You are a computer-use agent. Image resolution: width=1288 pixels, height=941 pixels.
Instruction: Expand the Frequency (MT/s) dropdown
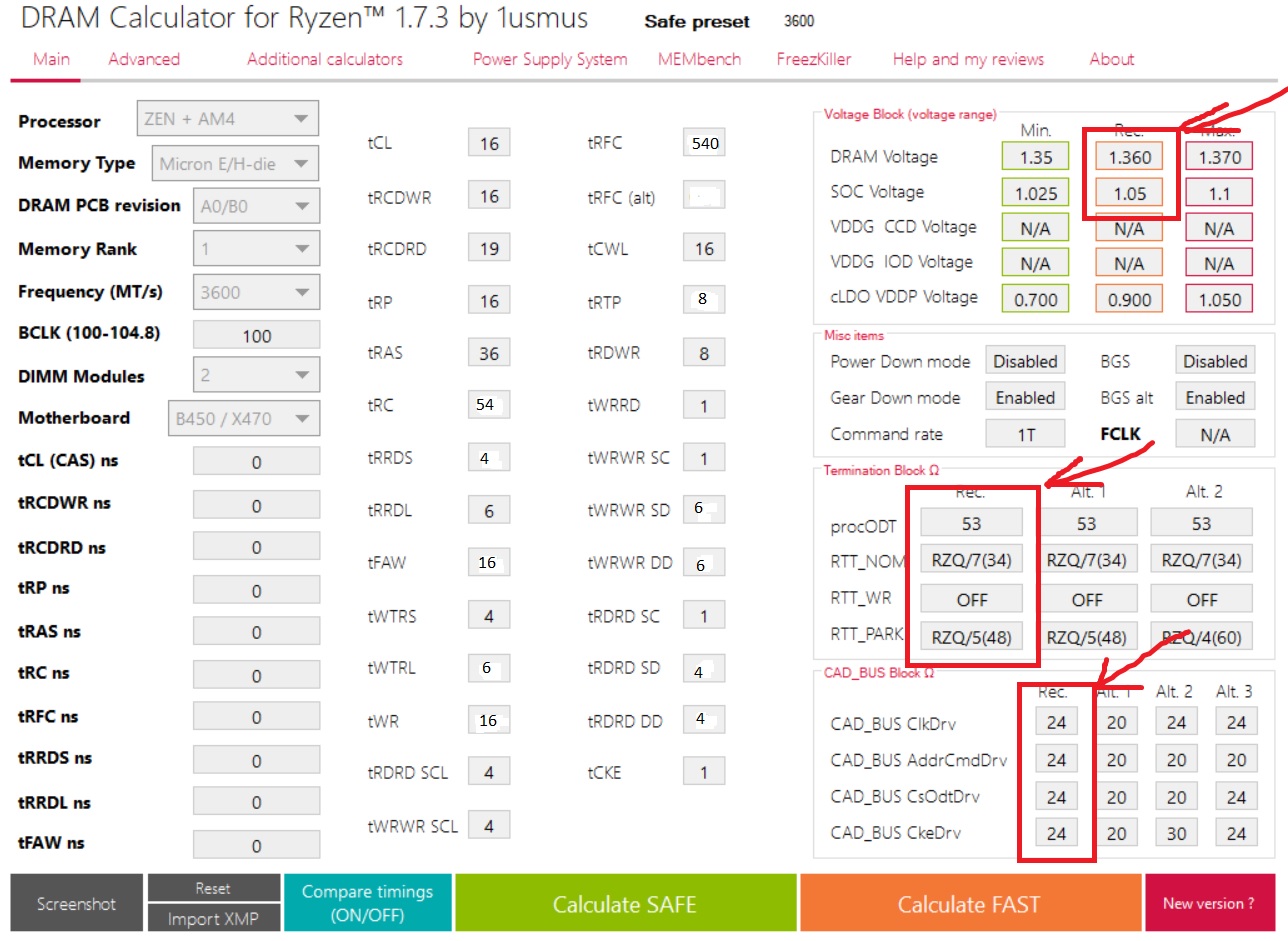pos(255,292)
